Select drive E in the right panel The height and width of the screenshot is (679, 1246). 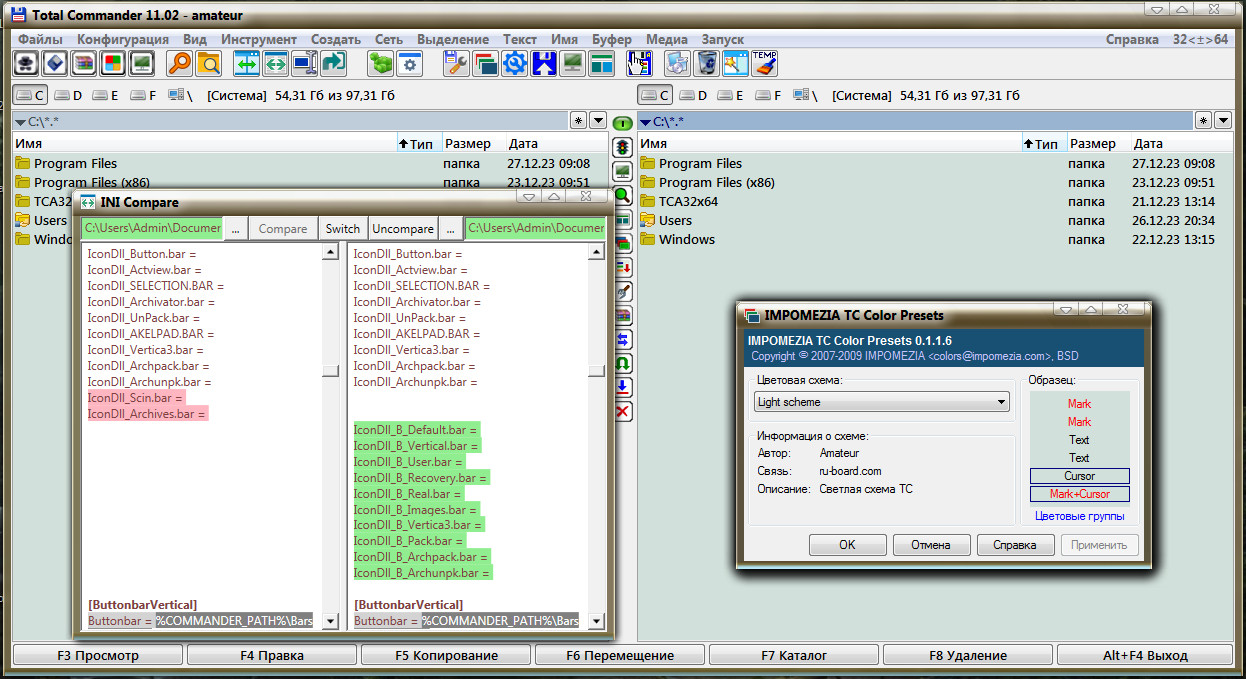coord(731,95)
